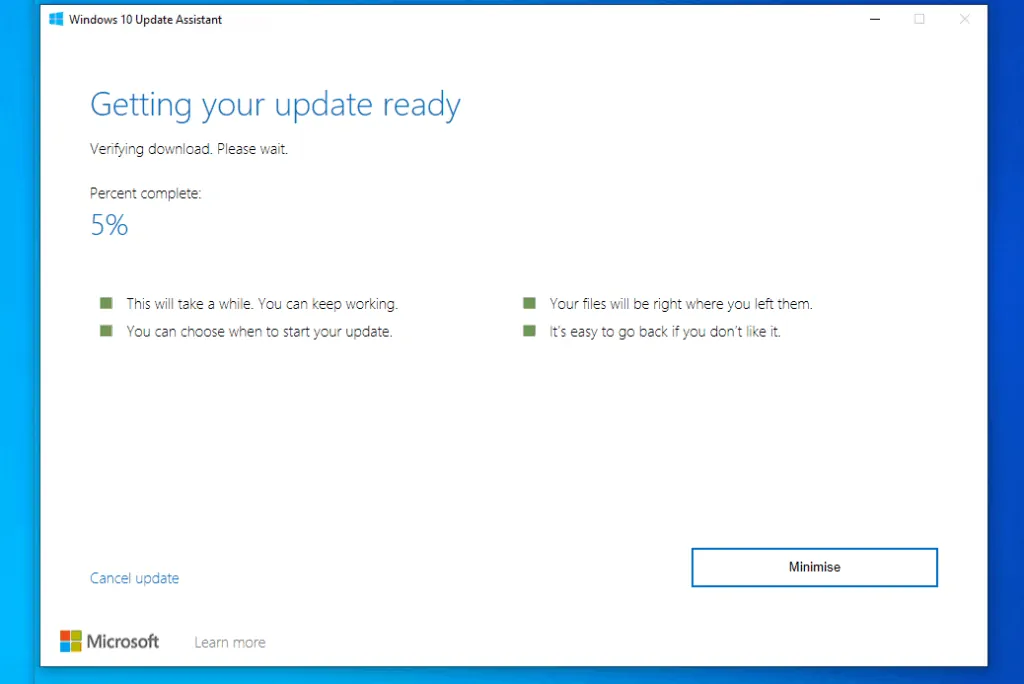Click green bullet beside "You can choose when"

tap(106, 331)
